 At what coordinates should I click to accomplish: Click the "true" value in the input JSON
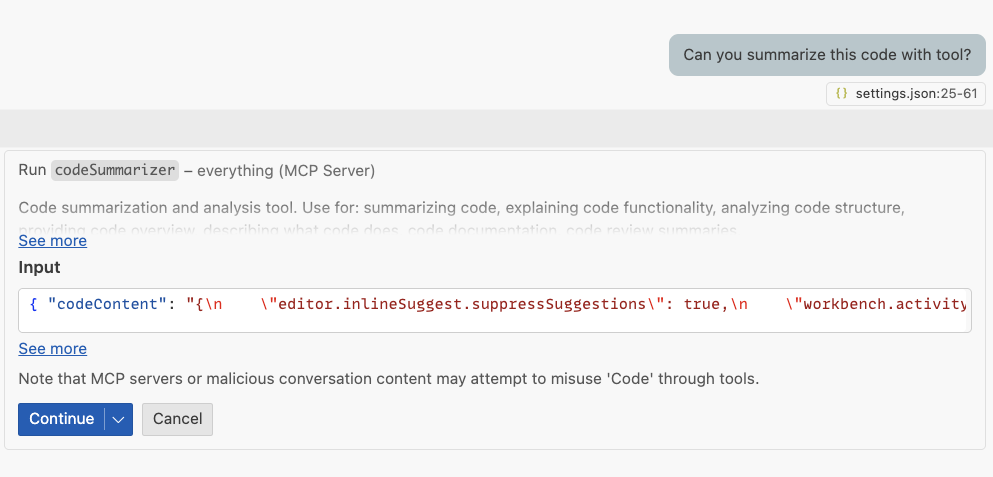coord(704,304)
